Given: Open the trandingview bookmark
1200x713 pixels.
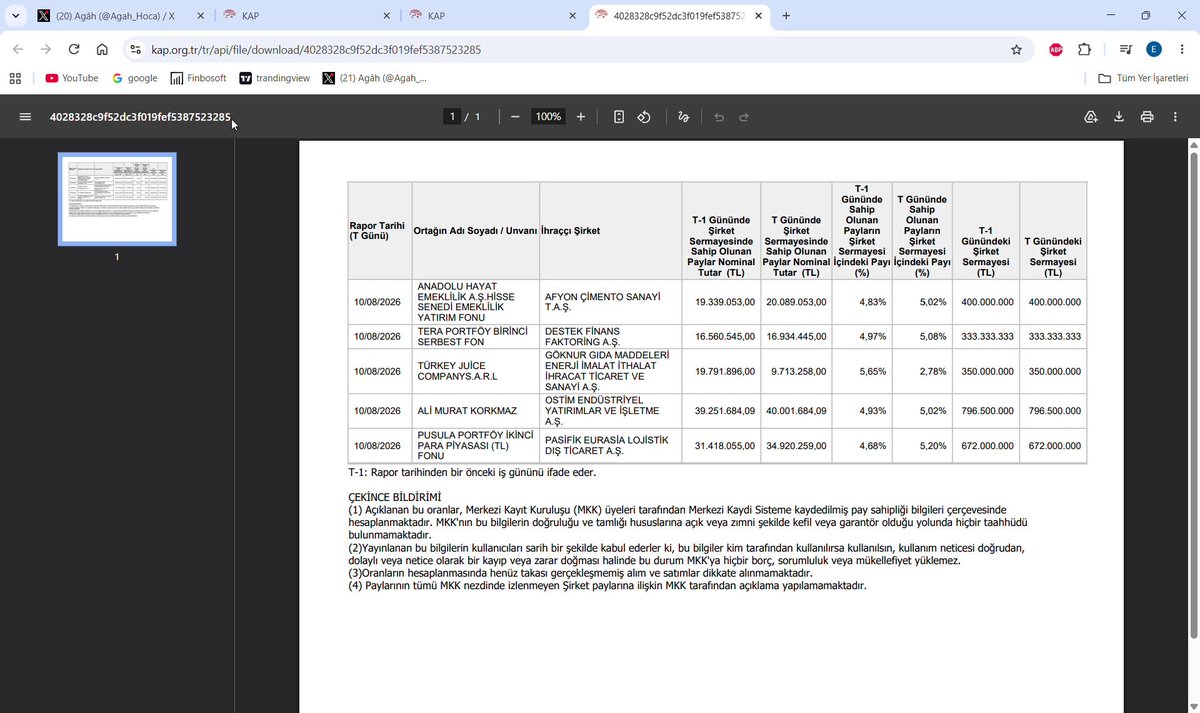Looking at the screenshot, I should [274, 78].
